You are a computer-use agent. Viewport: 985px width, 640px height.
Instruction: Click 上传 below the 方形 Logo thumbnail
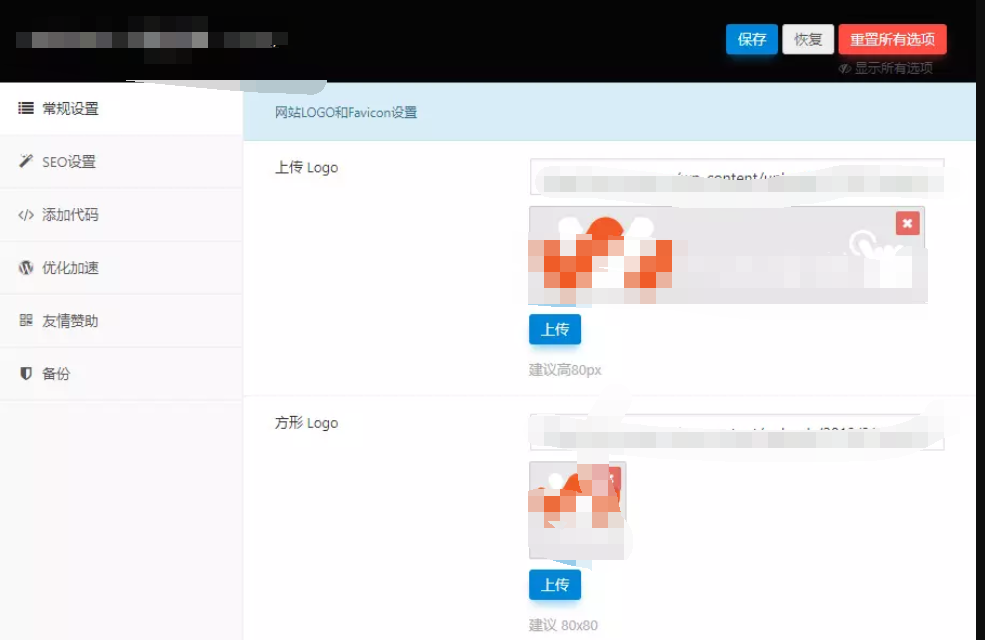(554, 585)
